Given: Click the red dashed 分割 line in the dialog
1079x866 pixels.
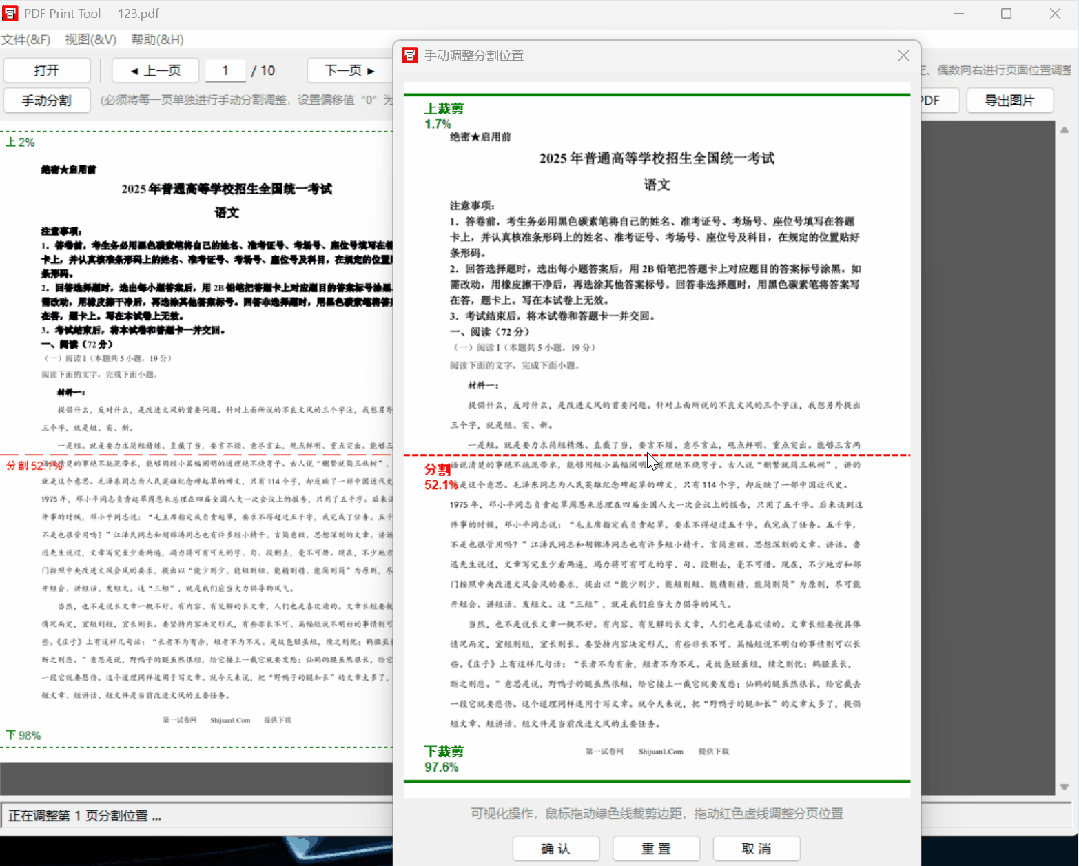Looking at the screenshot, I should click(656, 455).
